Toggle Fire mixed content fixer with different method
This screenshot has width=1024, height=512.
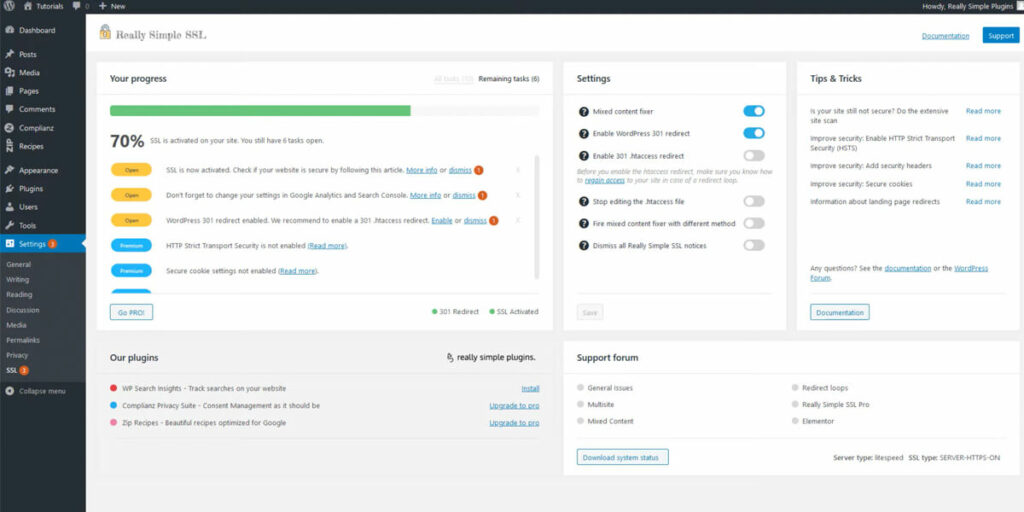click(x=754, y=223)
